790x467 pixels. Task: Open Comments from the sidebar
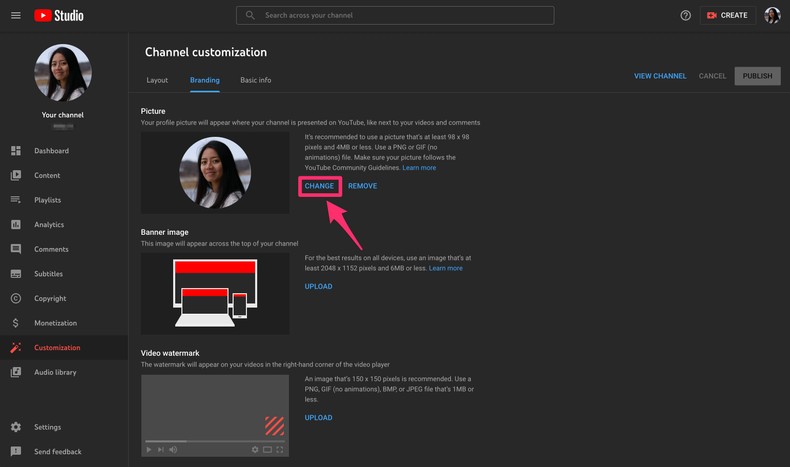pyautogui.click(x=51, y=249)
